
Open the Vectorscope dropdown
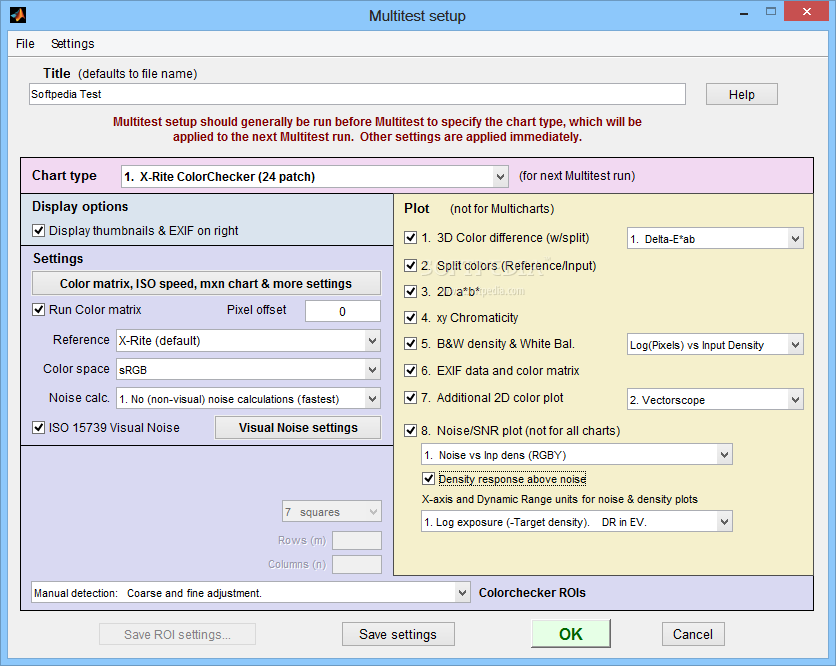pyautogui.click(x=715, y=399)
